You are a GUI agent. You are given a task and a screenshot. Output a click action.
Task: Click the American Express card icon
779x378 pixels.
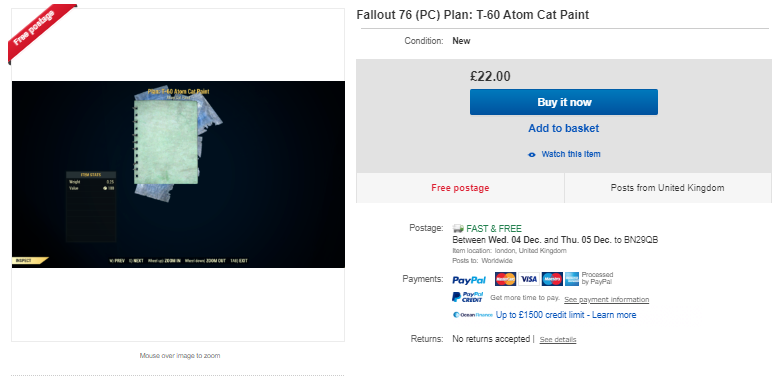point(572,279)
